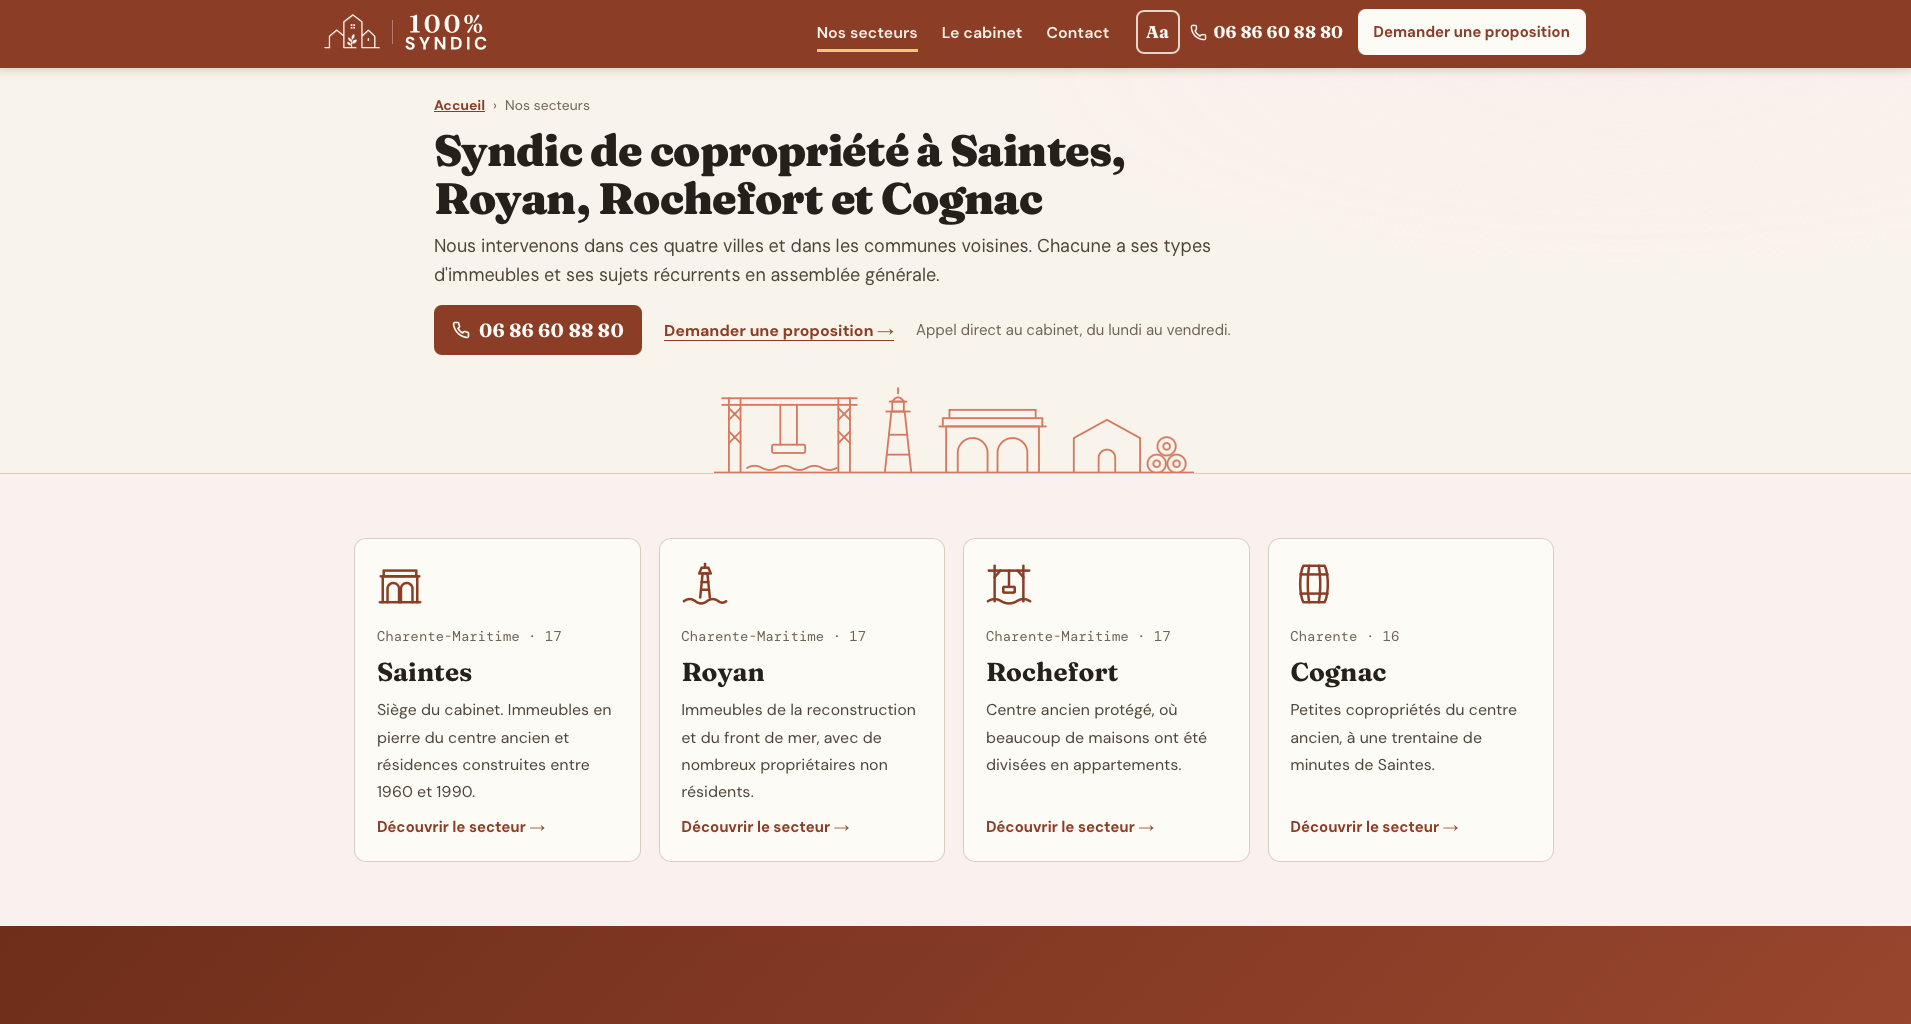
Task: Click the Saintes arch monument icon
Action: pos(400,585)
